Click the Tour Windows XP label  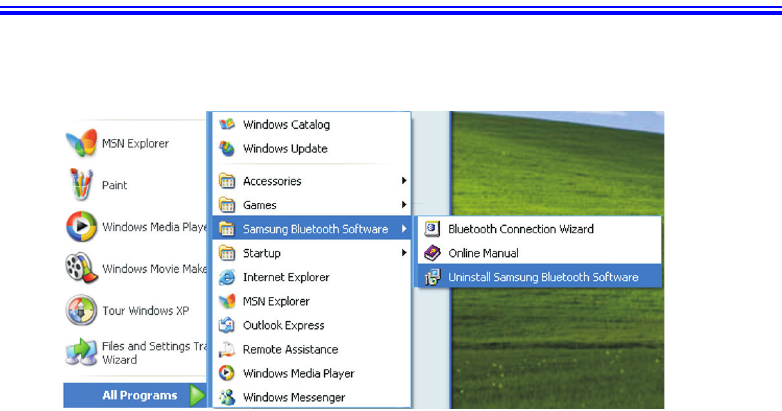point(146,311)
